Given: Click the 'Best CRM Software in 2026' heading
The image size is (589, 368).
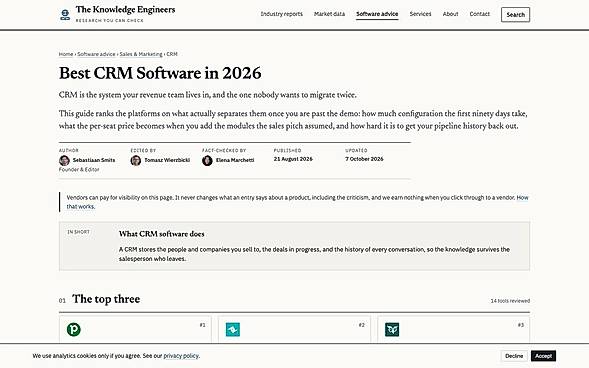Looking at the screenshot, I should (160, 73).
